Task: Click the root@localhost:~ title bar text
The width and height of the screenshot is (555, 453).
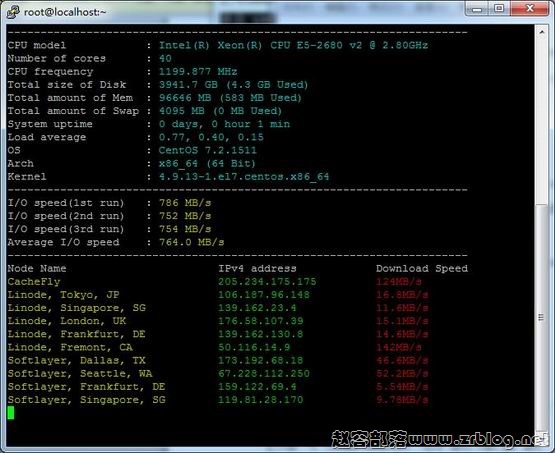Action: click(x=65, y=12)
